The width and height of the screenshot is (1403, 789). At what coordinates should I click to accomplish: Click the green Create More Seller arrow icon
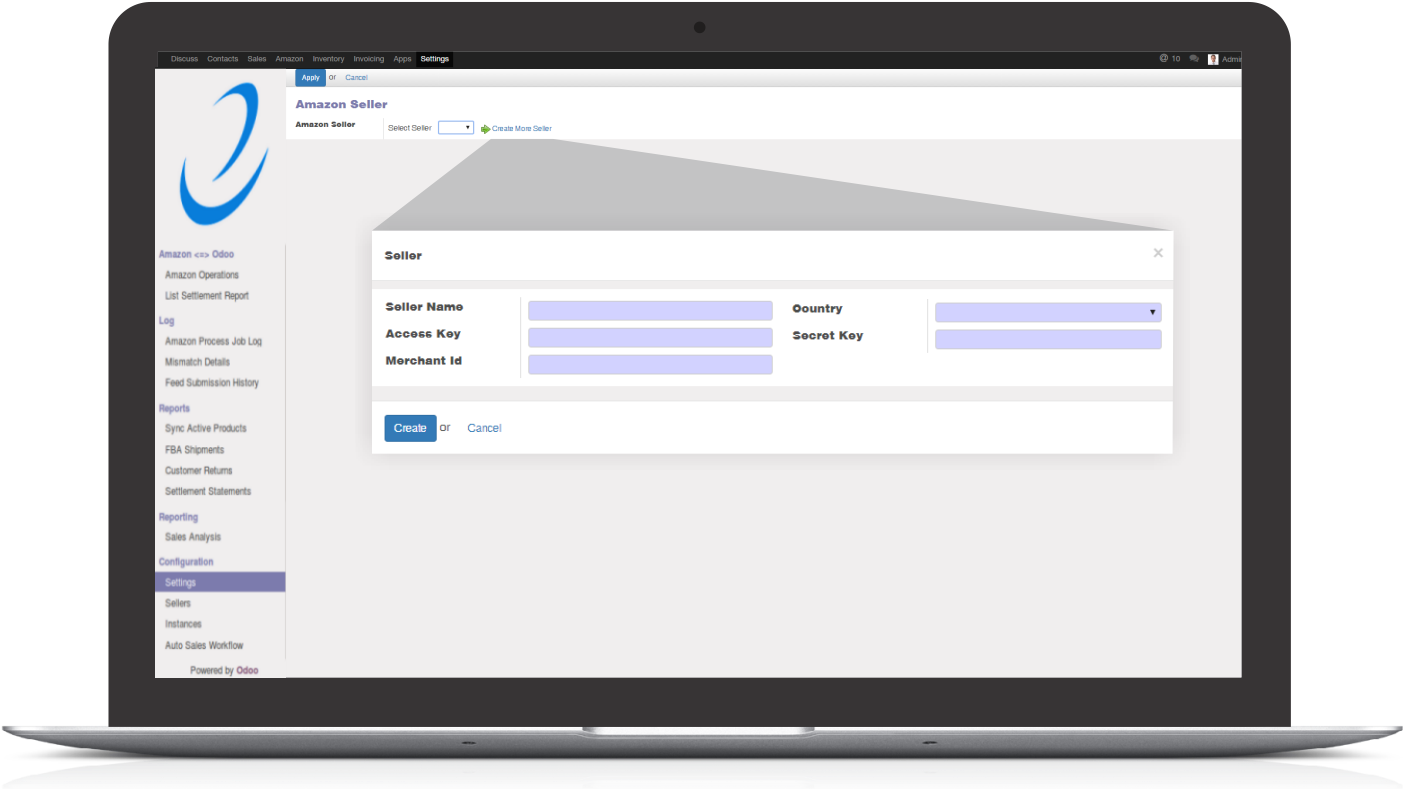tap(485, 128)
